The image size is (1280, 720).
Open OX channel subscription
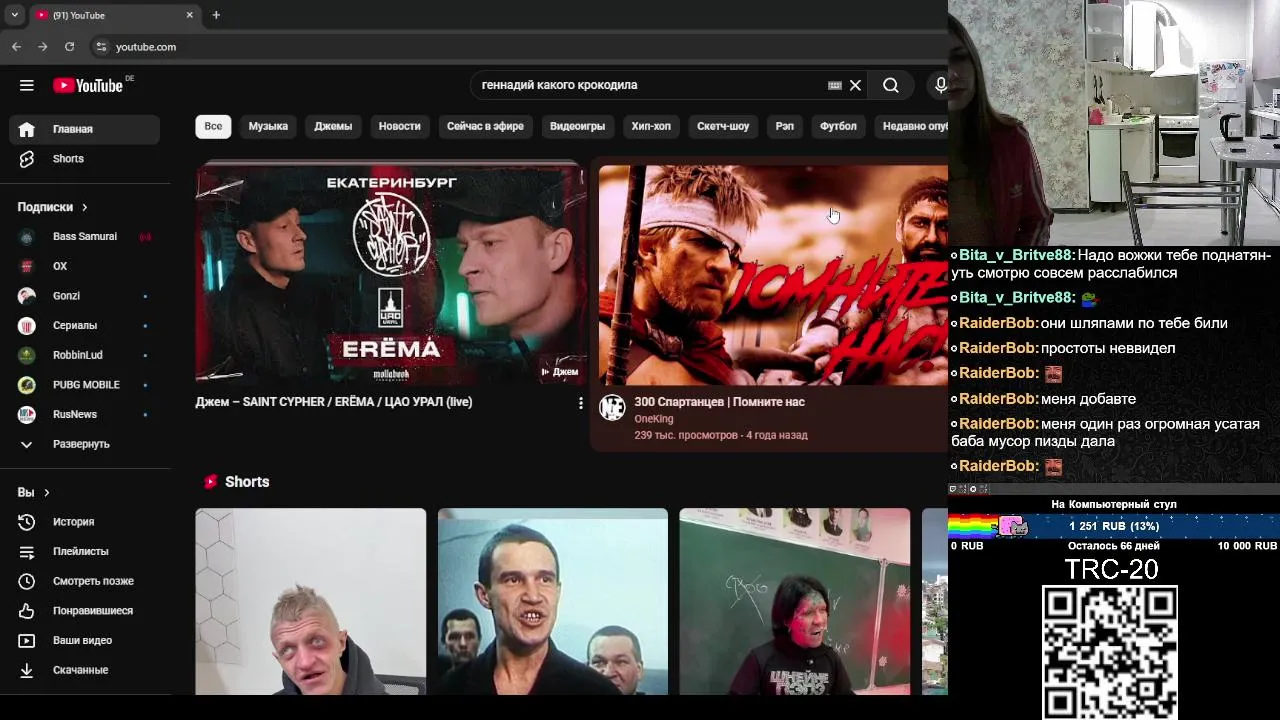pos(85,266)
